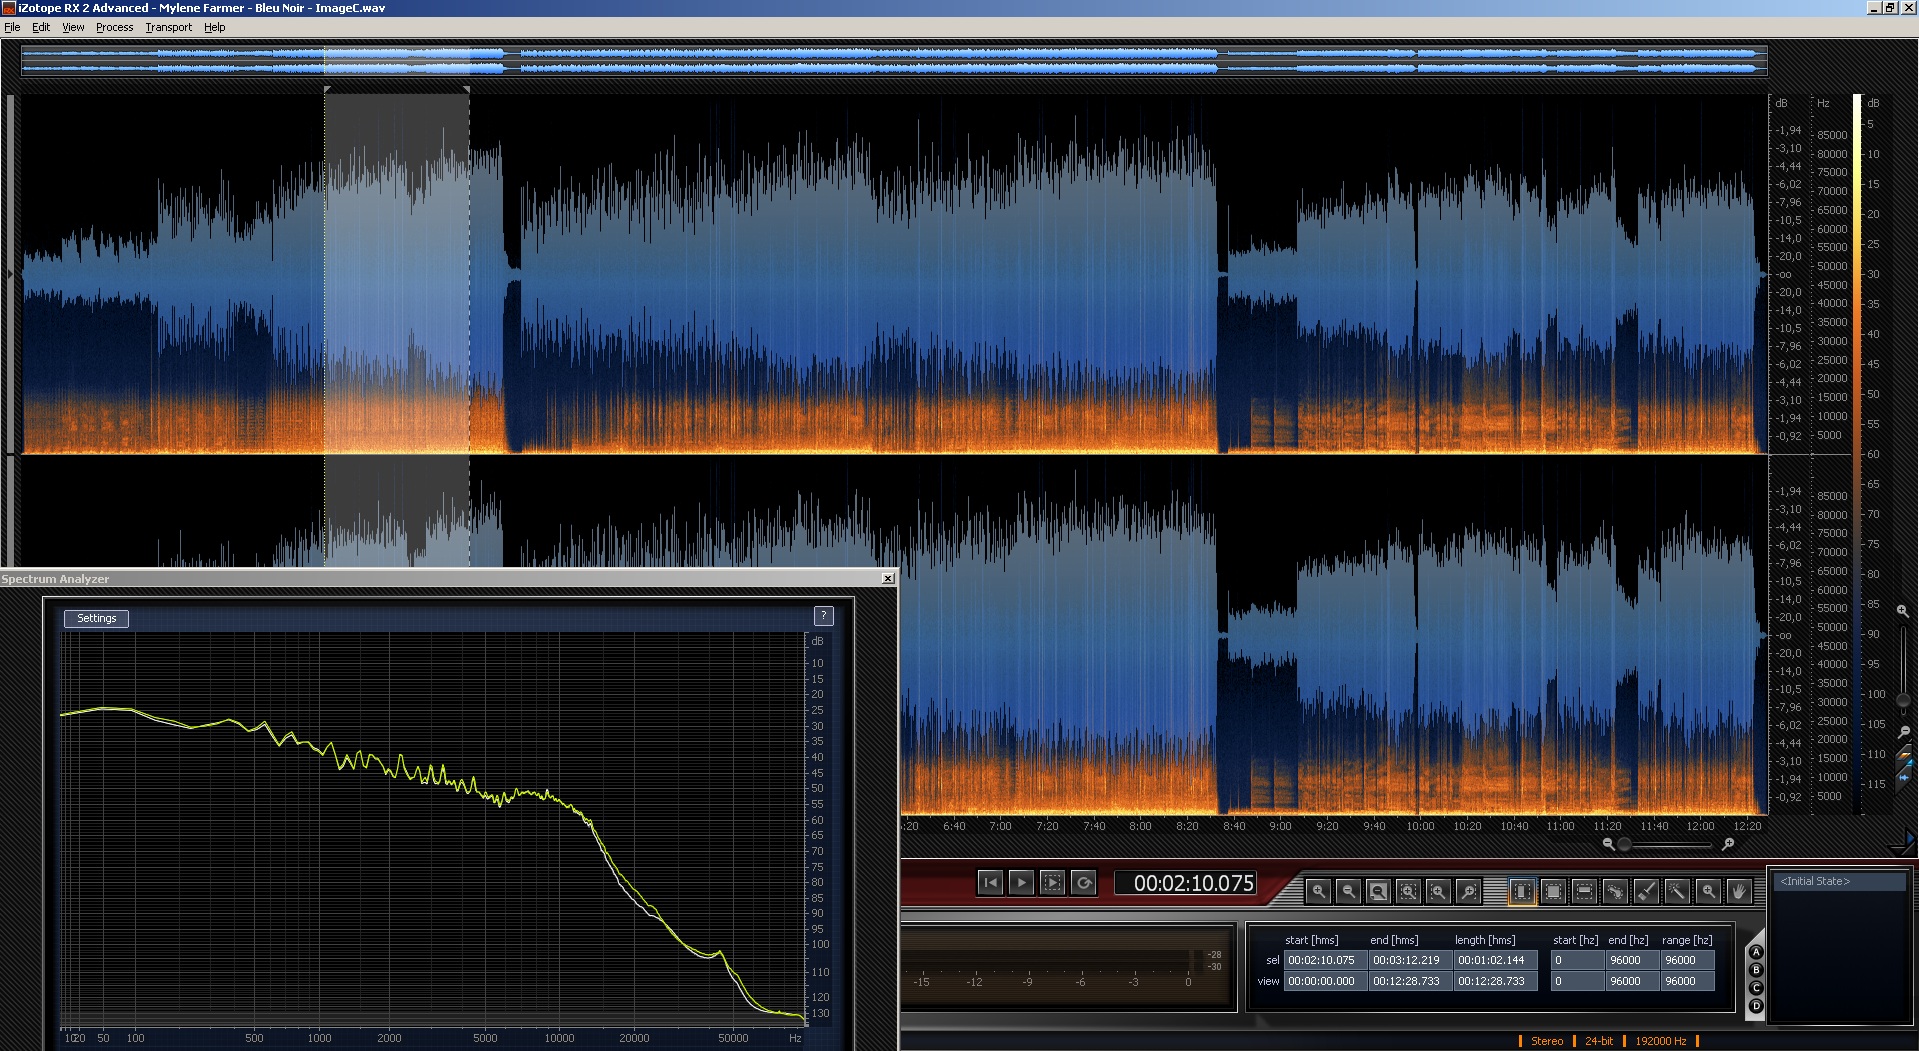Restore the iZotope RX window size
1919x1051 pixels.
[1890, 7]
